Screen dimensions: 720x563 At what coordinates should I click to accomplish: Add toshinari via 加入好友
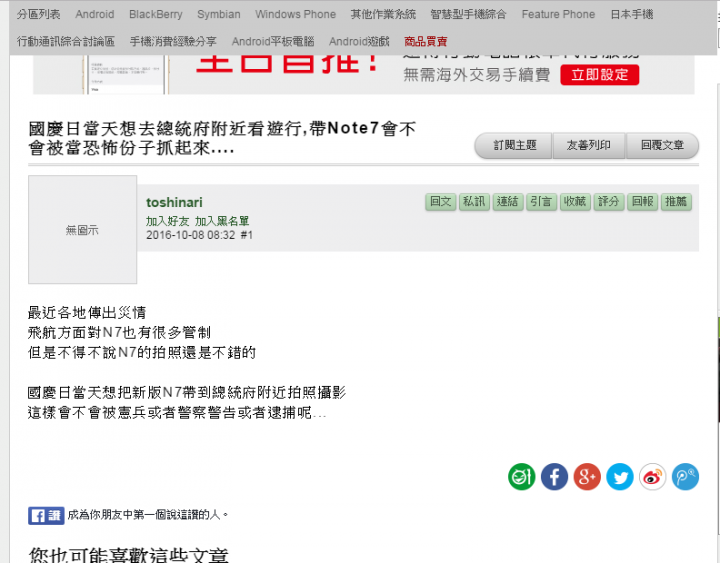point(168,221)
